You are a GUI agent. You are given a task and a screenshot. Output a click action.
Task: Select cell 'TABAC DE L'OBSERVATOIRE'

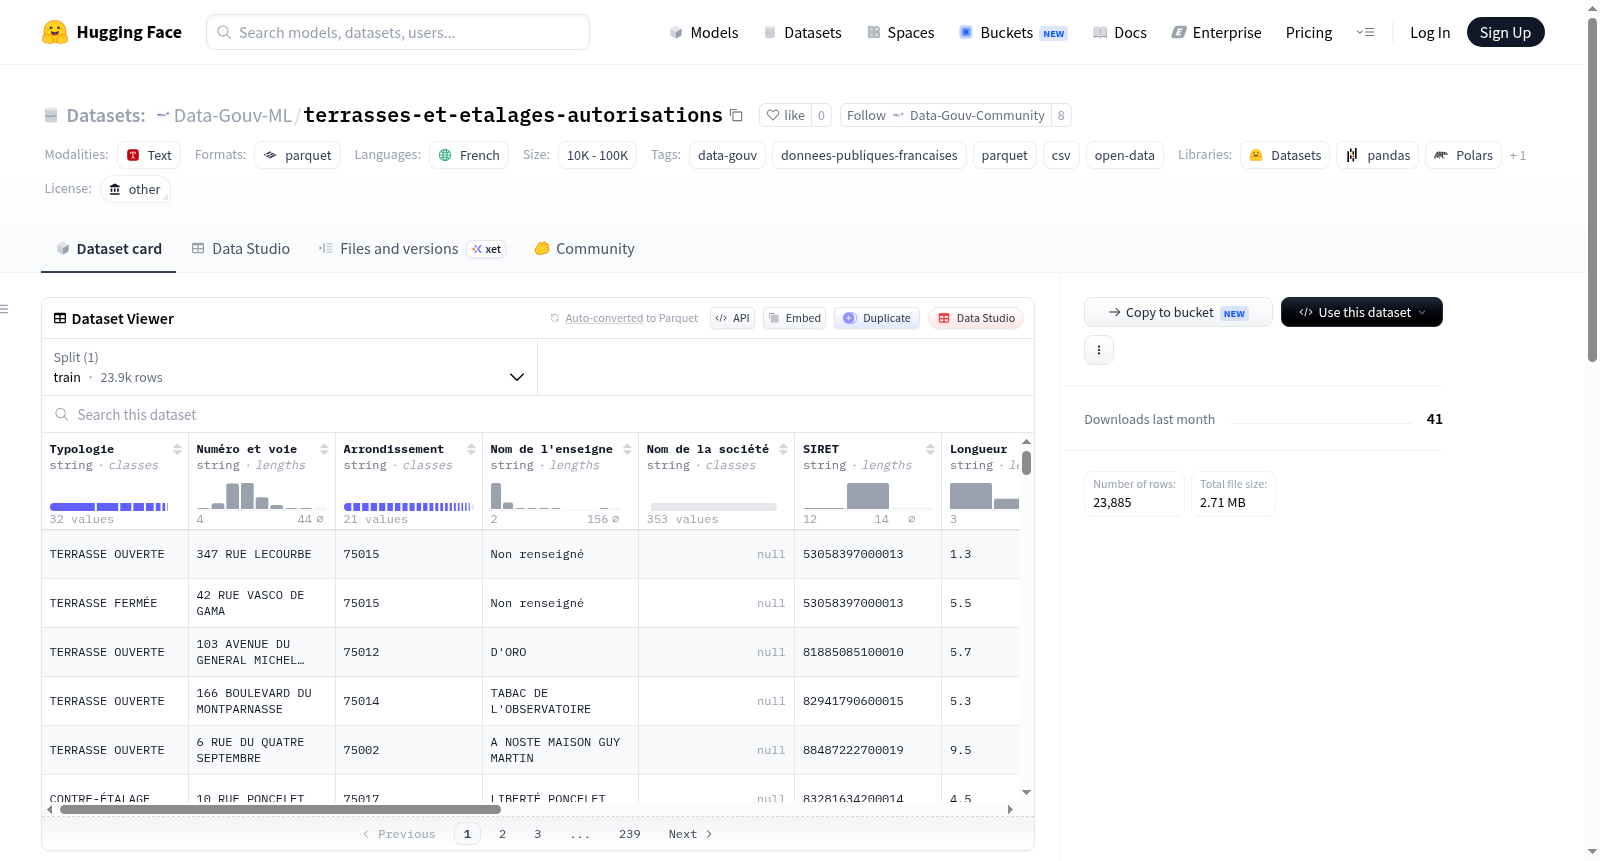[x=560, y=701]
